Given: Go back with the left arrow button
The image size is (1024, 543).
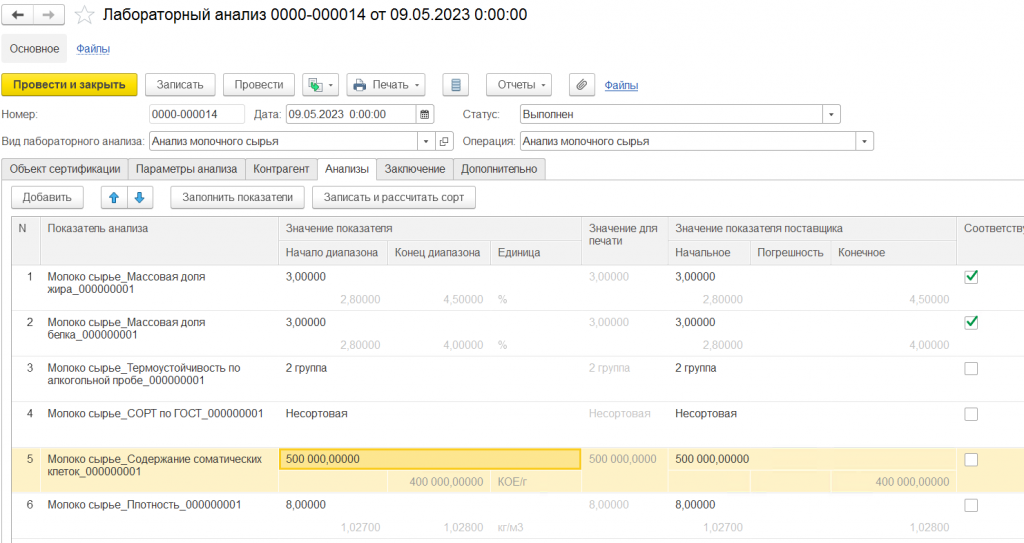Looking at the screenshot, I should click(x=18, y=14).
